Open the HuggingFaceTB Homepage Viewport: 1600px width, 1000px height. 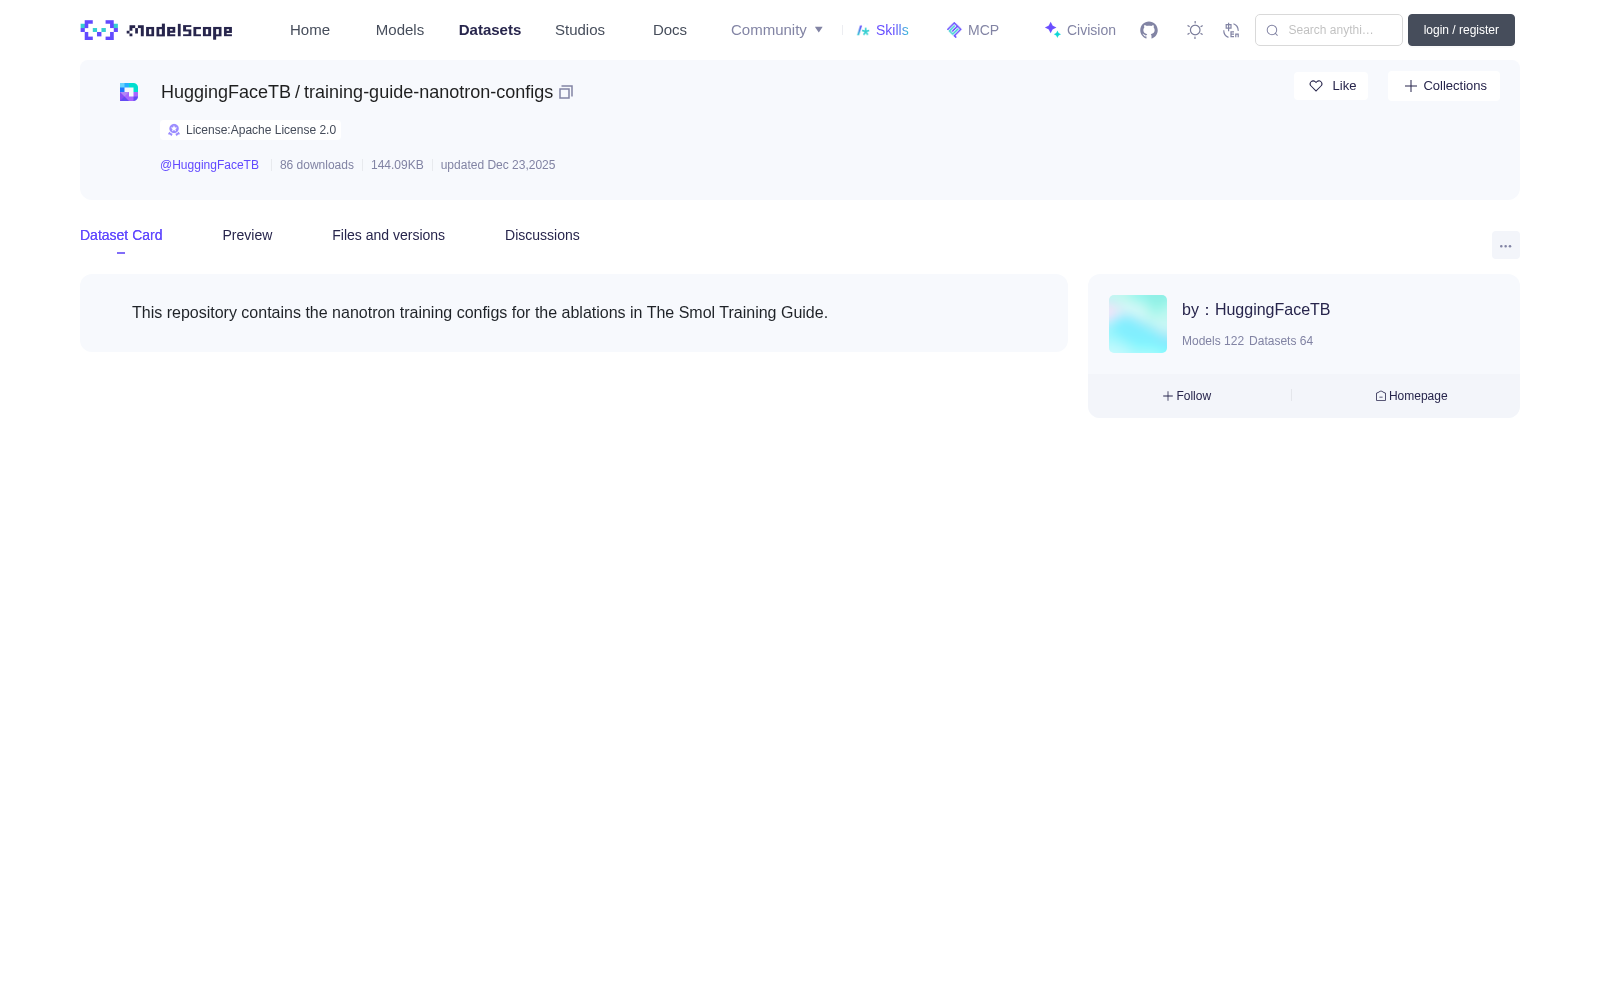coord(1411,396)
